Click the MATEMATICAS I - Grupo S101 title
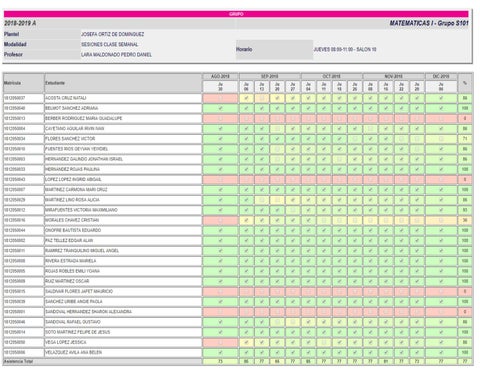This screenshot has height=371, width=480. coord(429,23)
